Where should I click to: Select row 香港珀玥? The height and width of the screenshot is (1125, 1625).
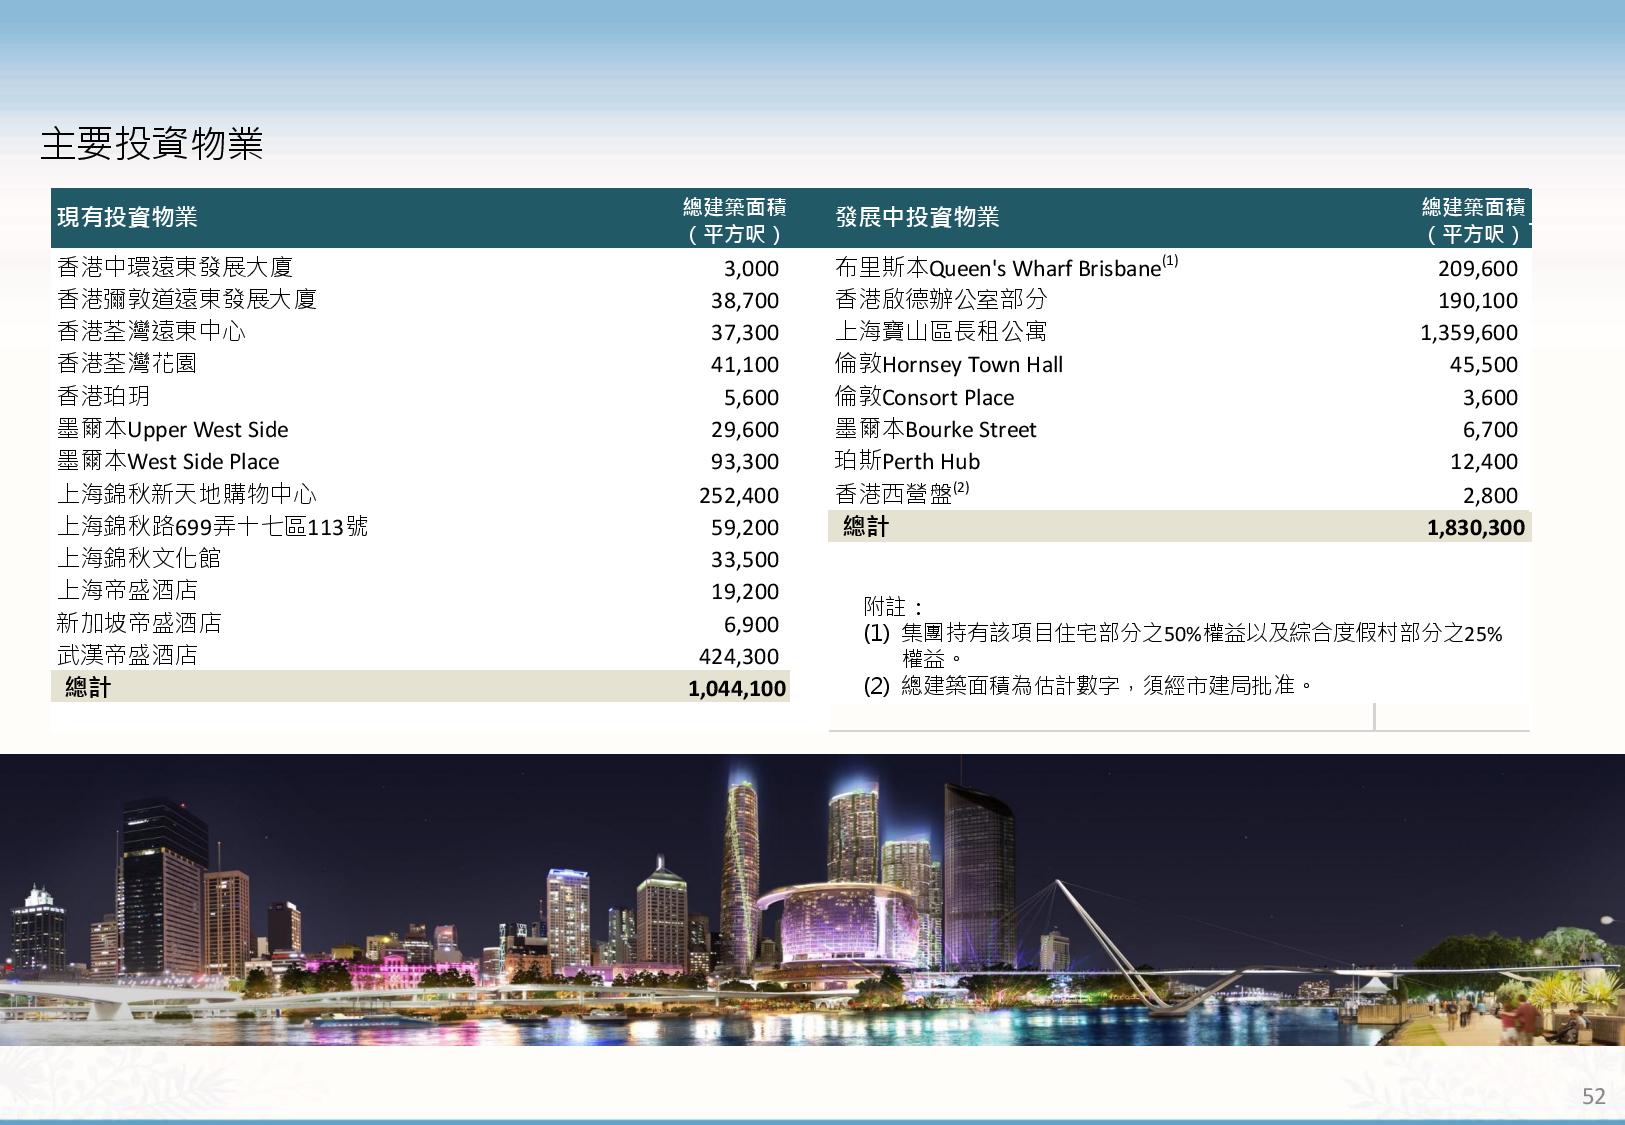tap(420, 396)
